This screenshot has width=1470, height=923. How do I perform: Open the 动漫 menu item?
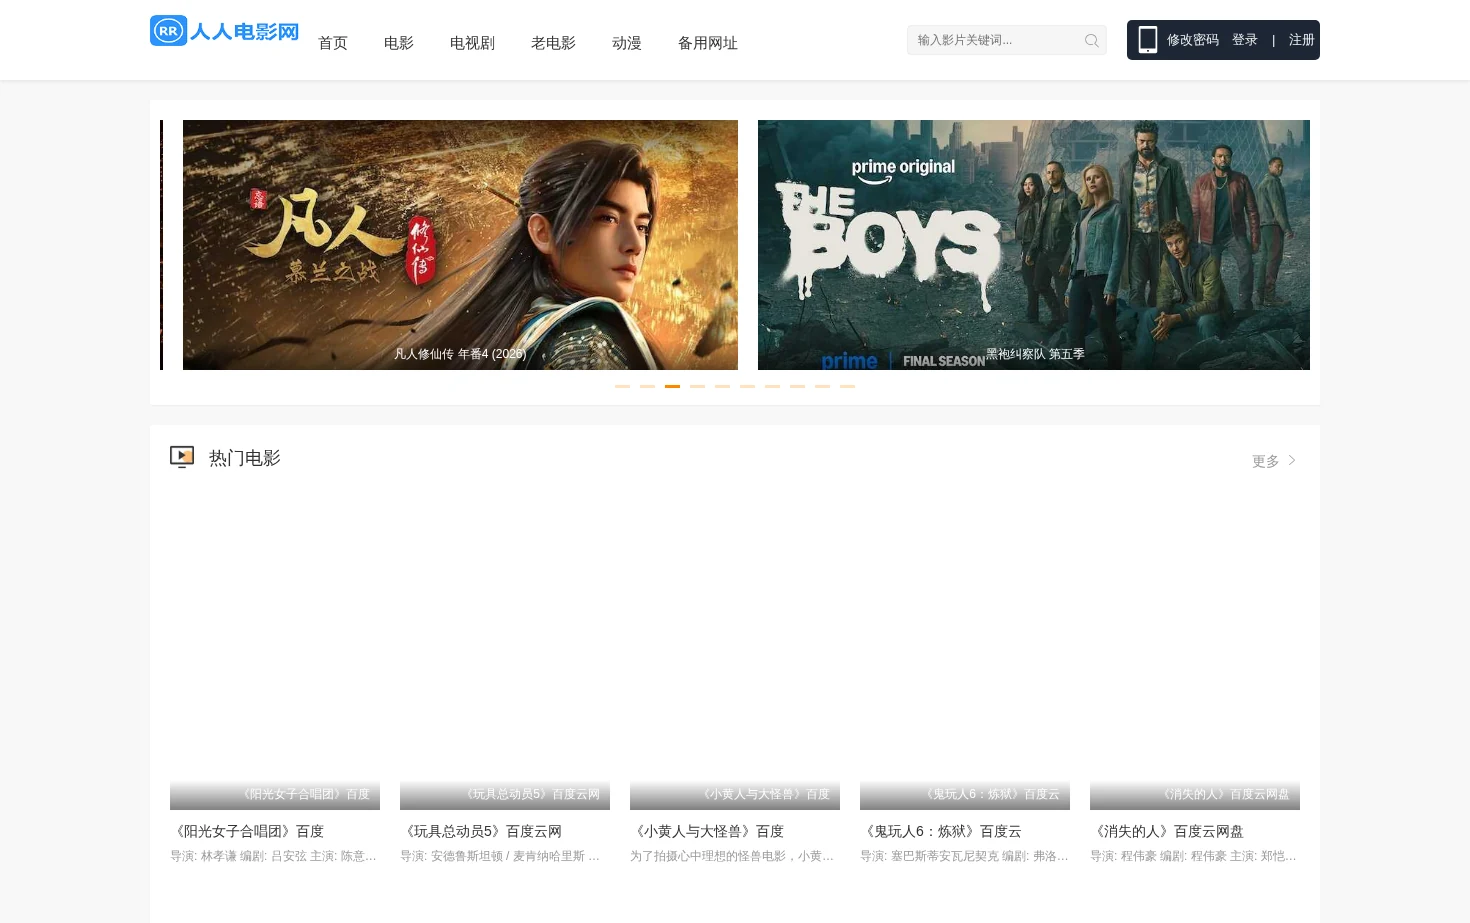(x=627, y=43)
